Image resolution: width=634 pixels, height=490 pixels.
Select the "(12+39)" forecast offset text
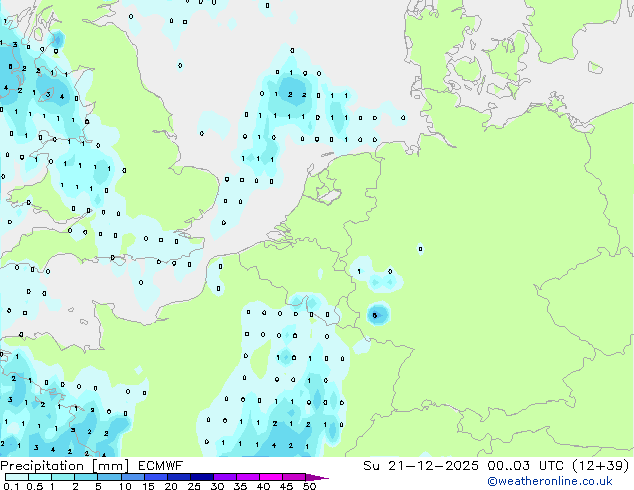(x=600, y=466)
